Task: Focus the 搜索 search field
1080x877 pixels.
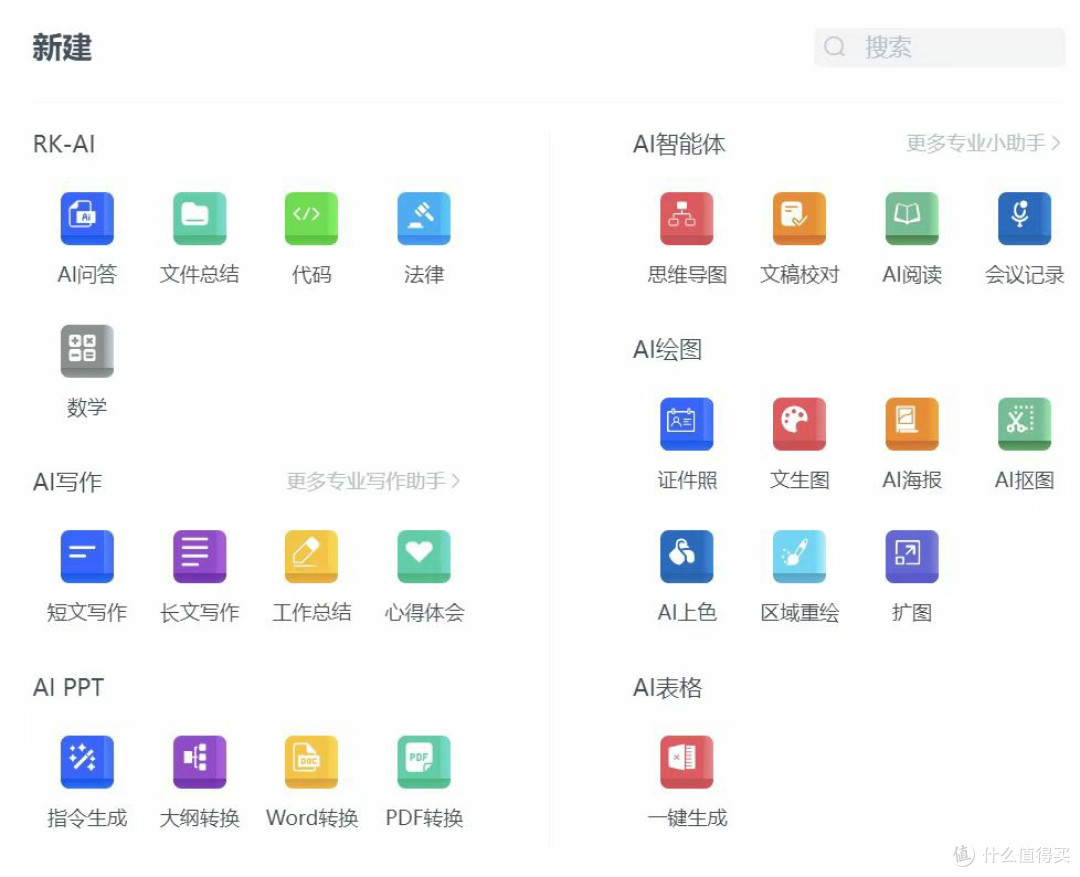Action: point(939,48)
